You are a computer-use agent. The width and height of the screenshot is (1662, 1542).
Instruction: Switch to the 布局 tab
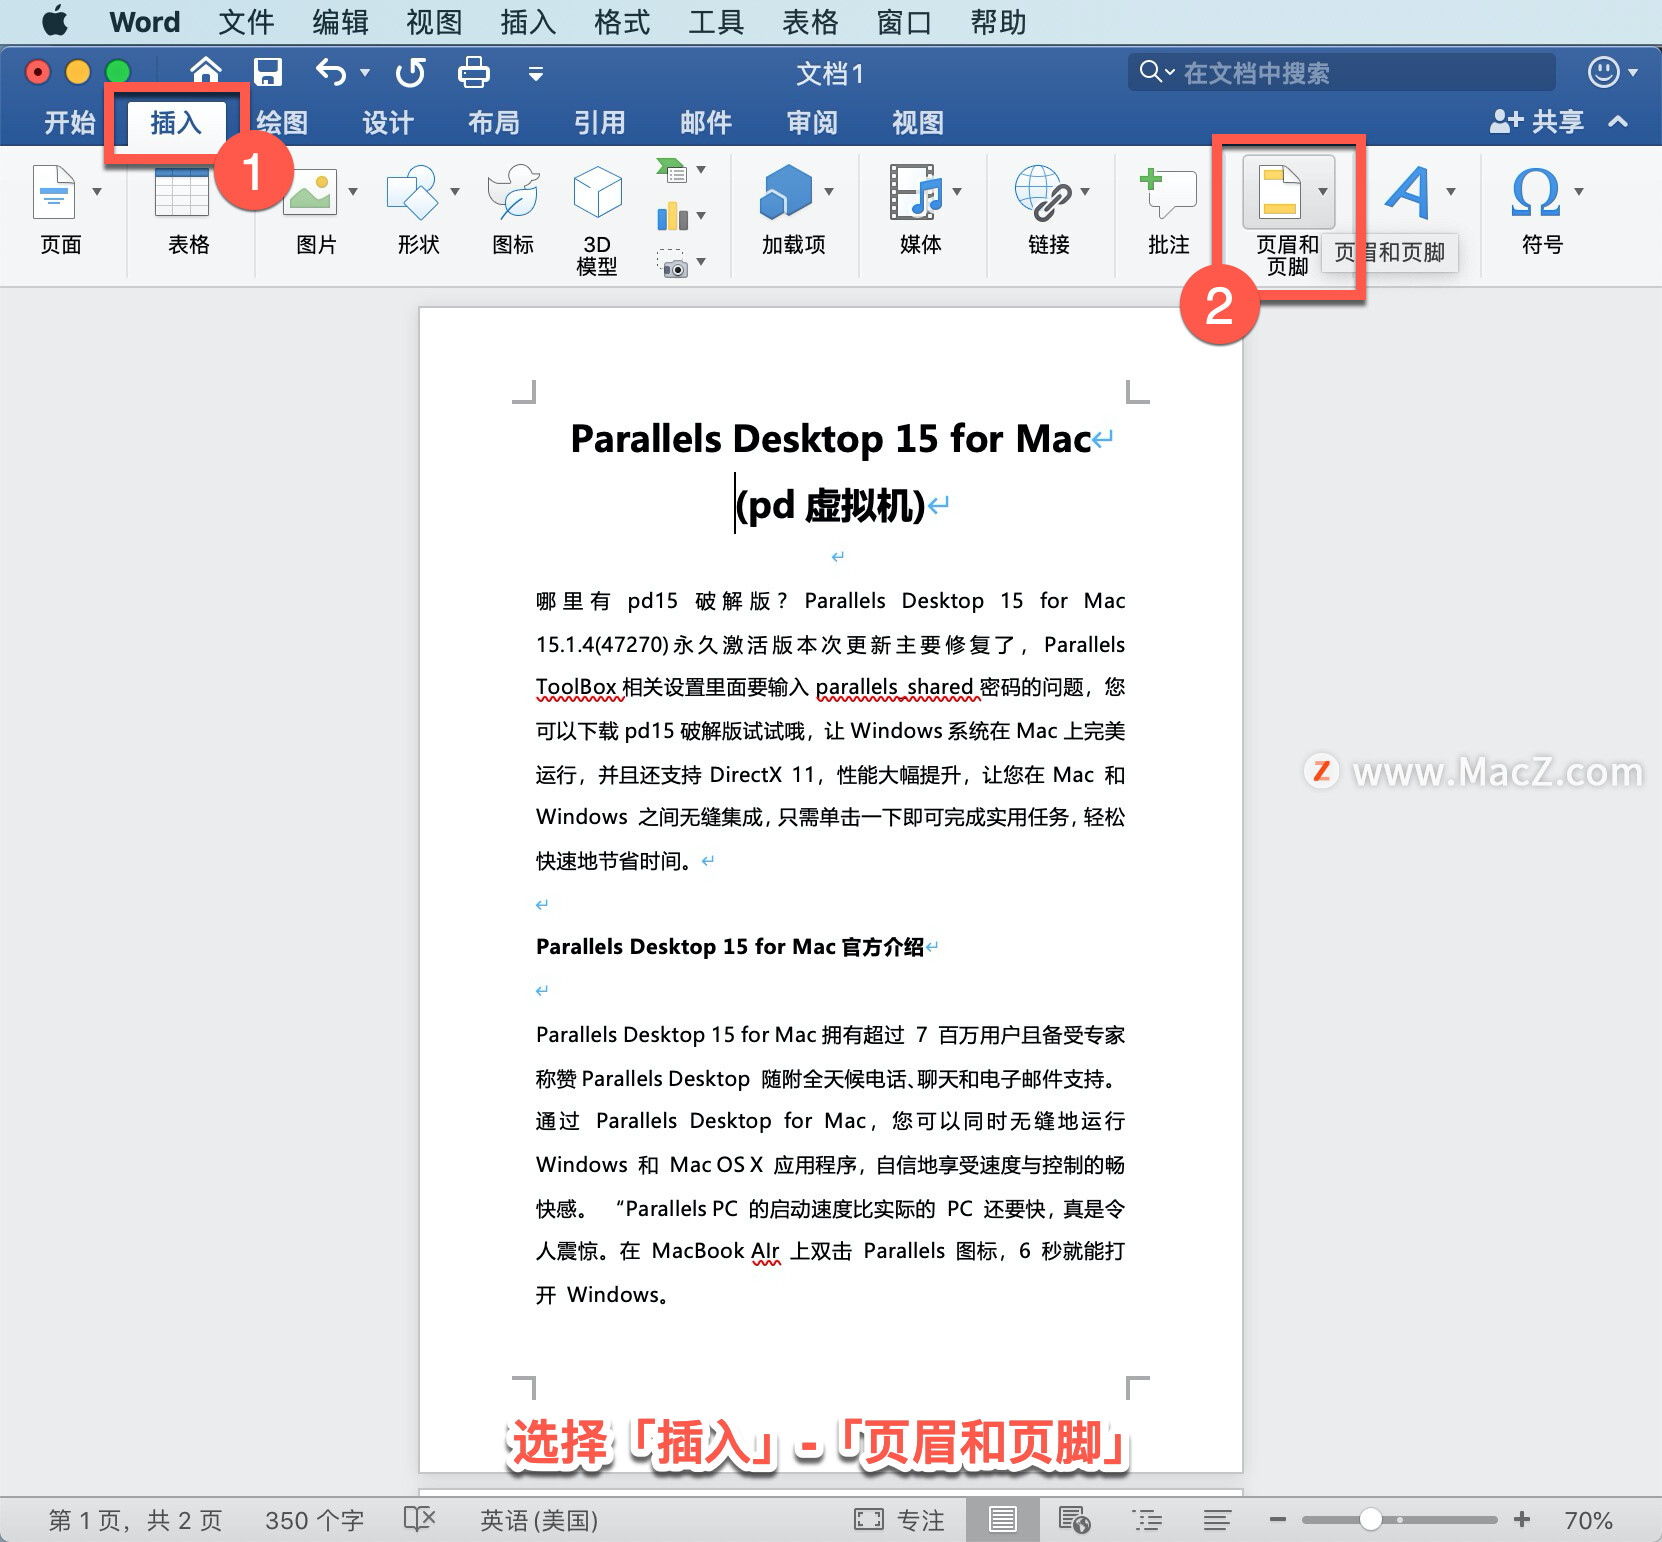point(494,122)
